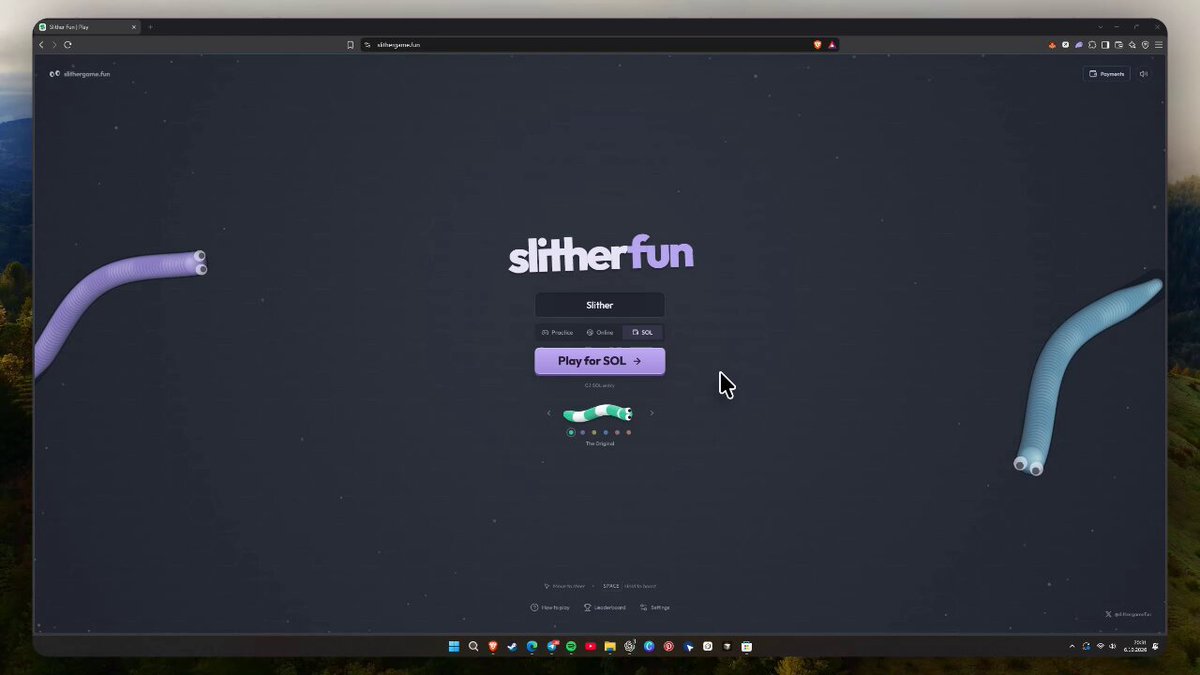The width and height of the screenshot is (1200, 675).
Task: Launch Spotify from the taskbar
Action: pyautogui.click(x=571, y=646)
